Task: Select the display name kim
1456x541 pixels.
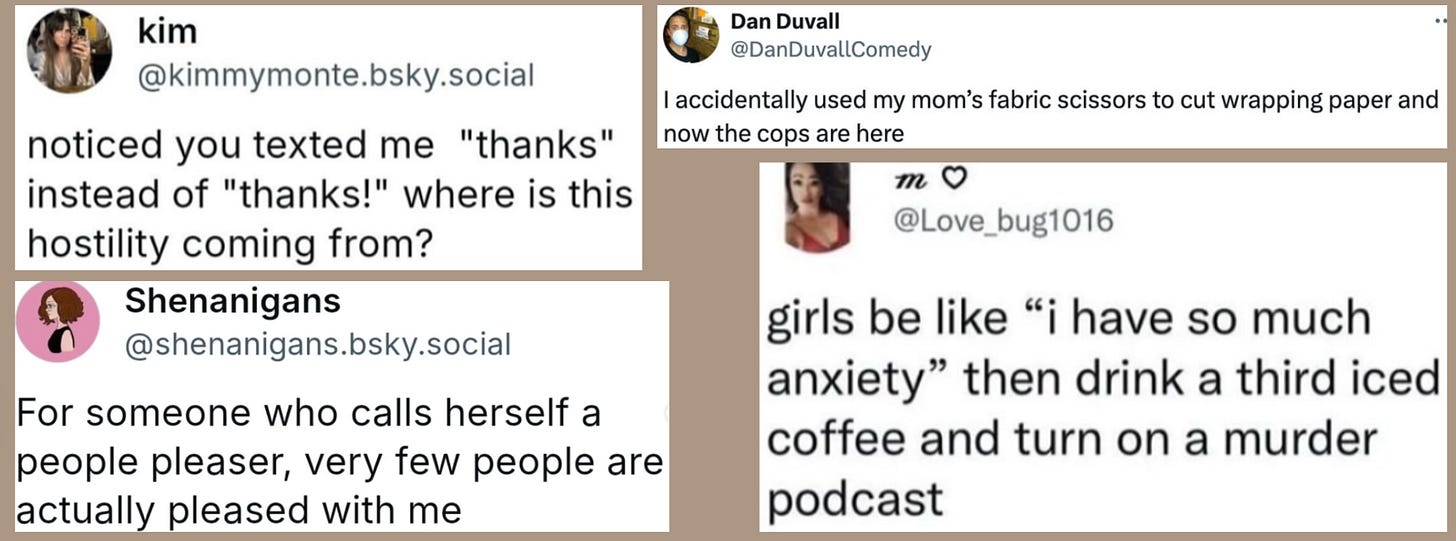Action: click(167, 31)
